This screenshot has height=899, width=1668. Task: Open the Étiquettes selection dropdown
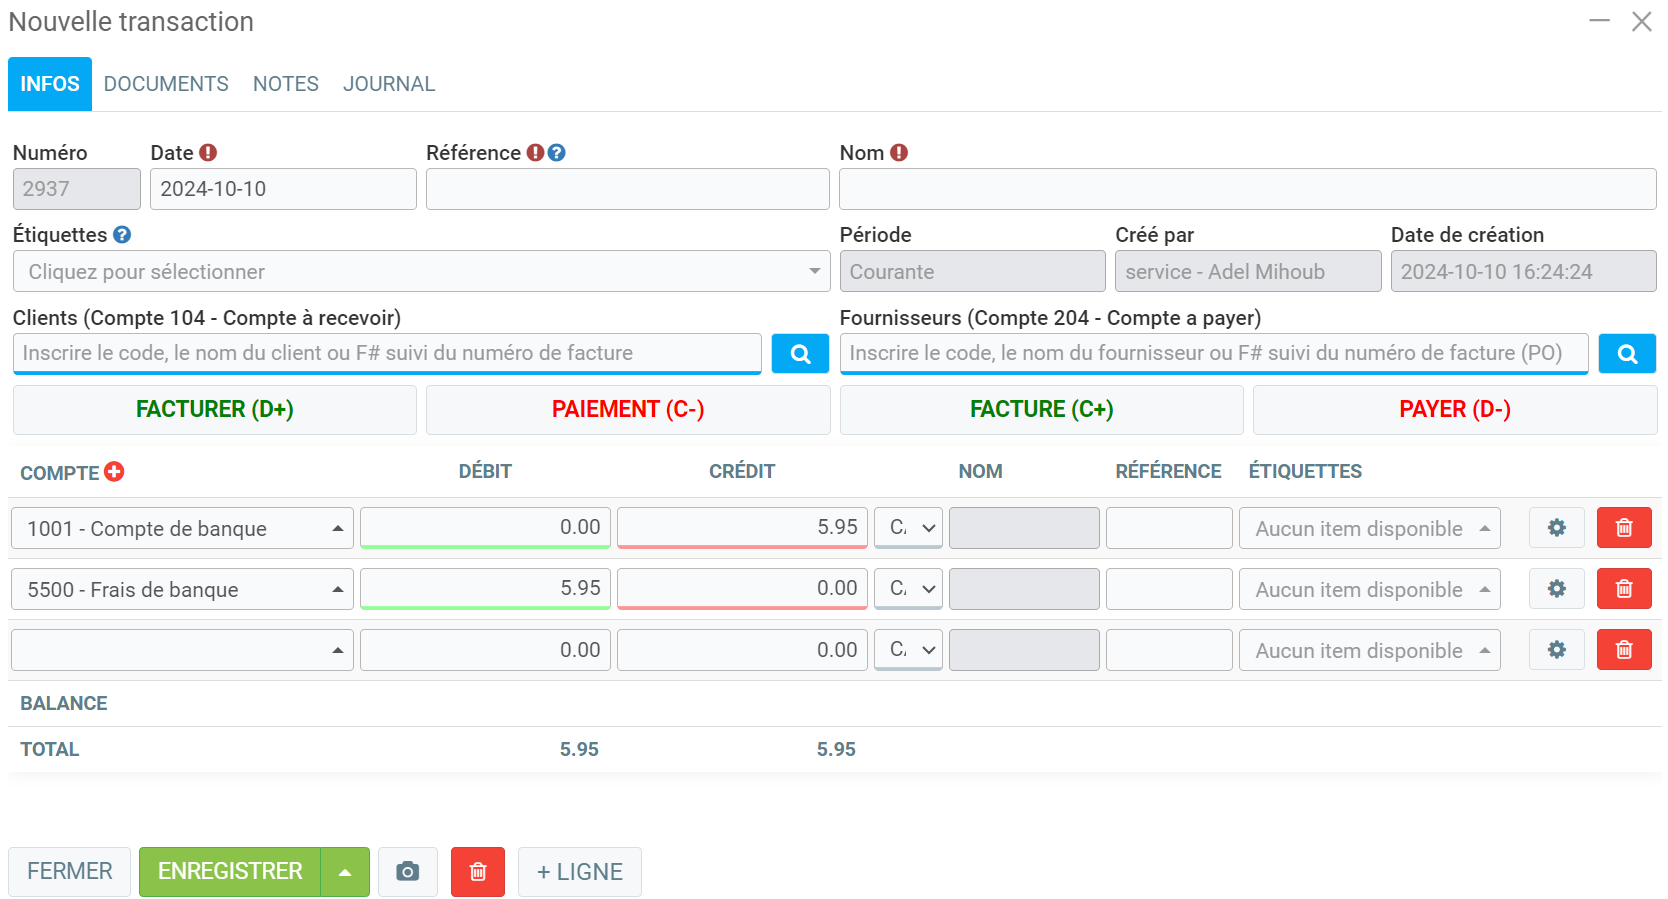pyautogui.click(x=421, y=272)
